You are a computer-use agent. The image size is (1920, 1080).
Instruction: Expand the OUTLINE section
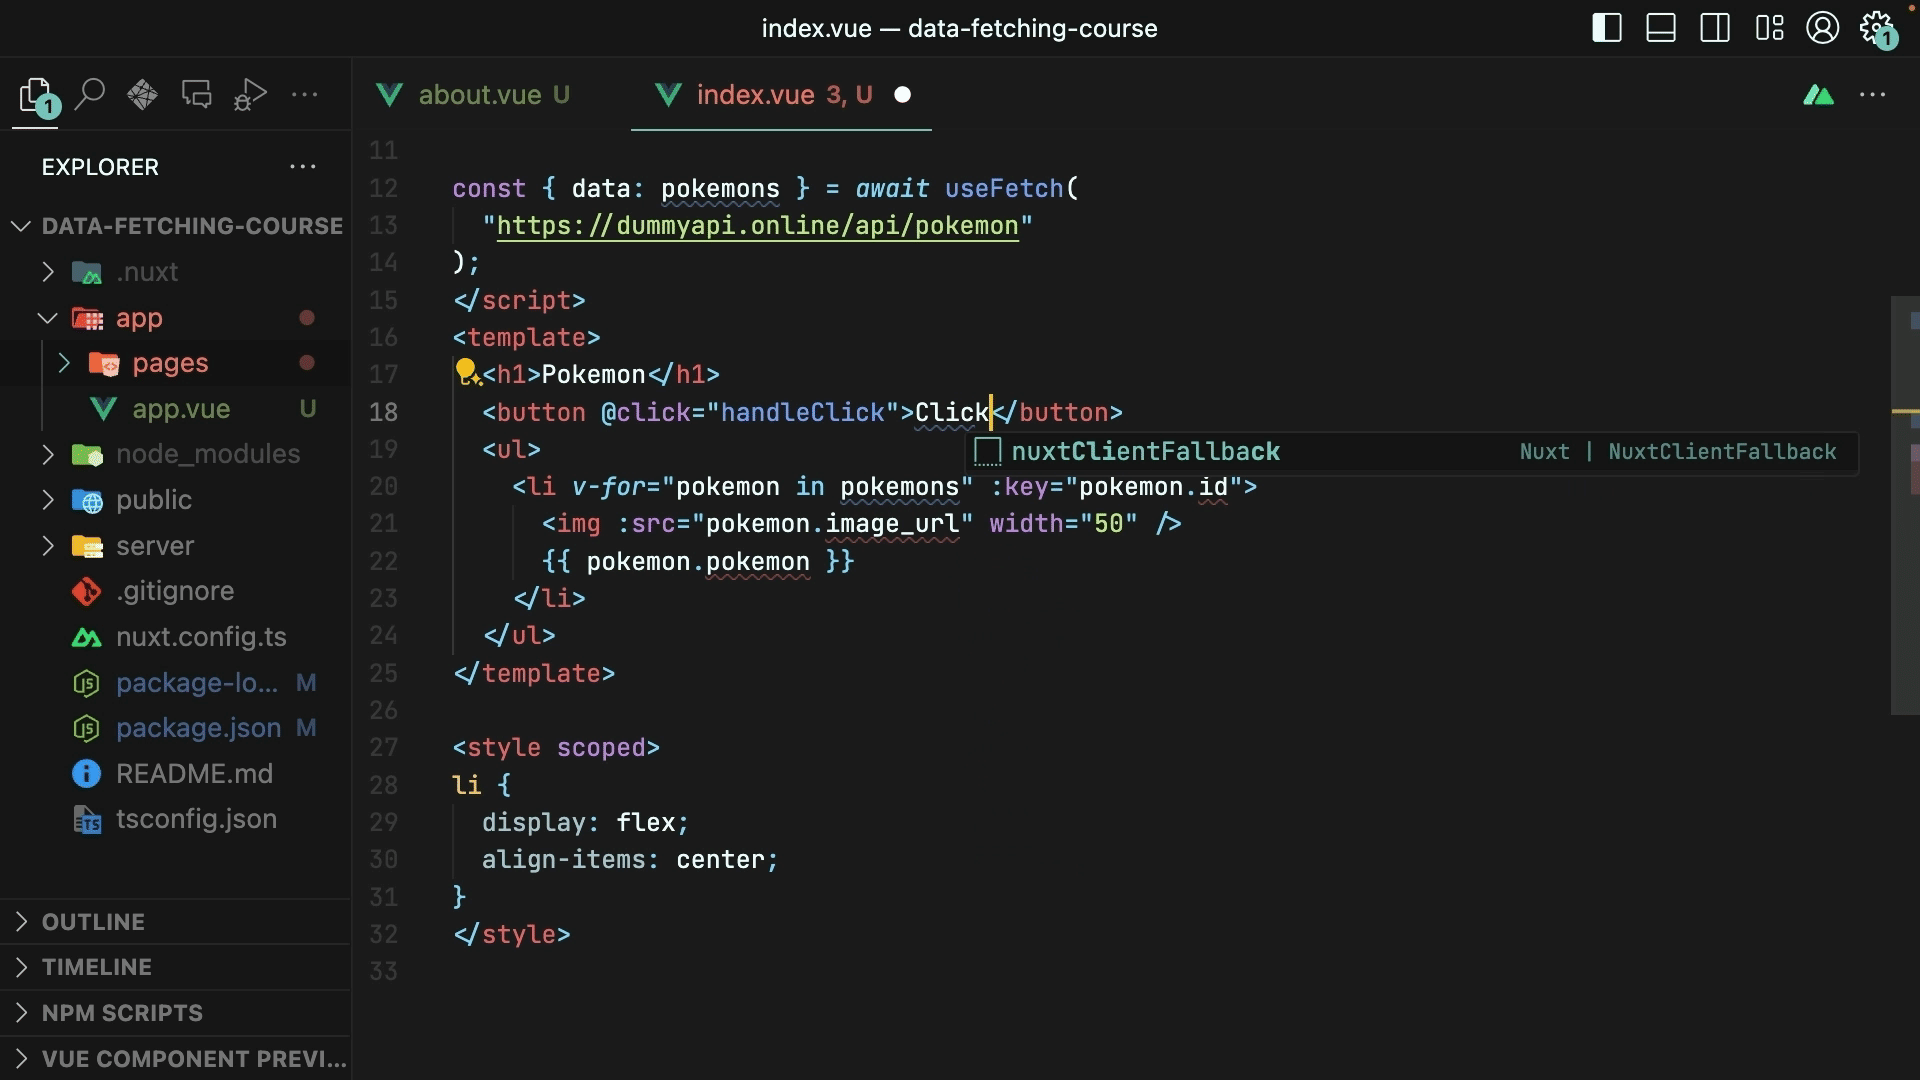pos(176,922)
